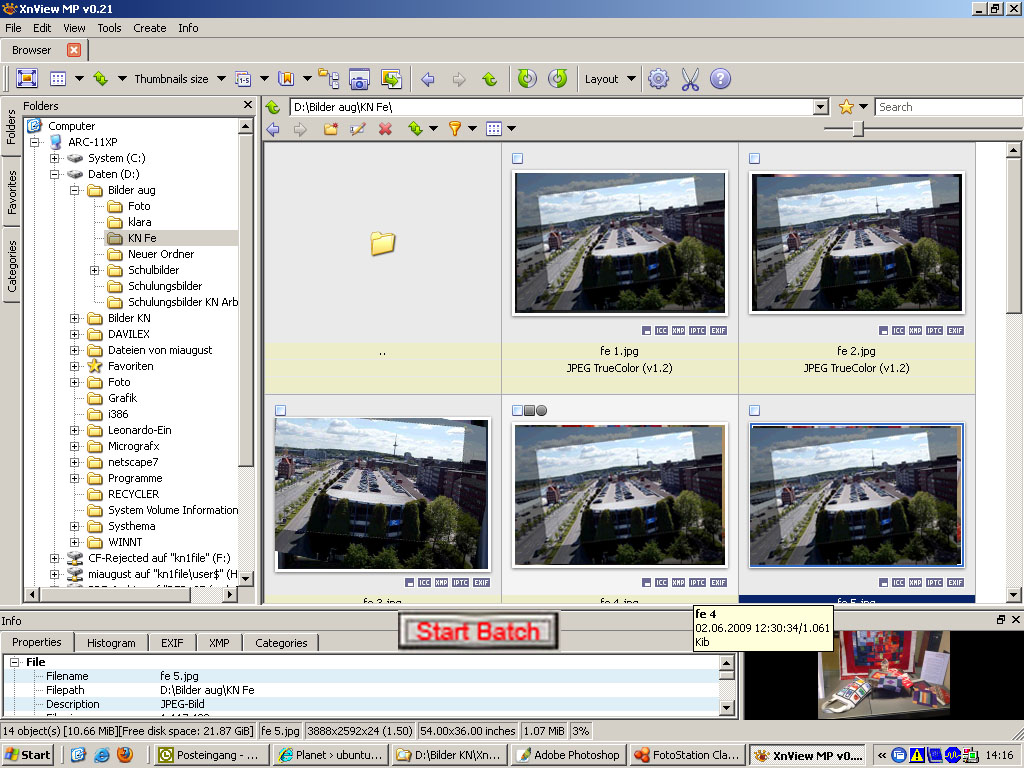
Task: Click the browser toolbar back arrow
Action: coord(273,129)
